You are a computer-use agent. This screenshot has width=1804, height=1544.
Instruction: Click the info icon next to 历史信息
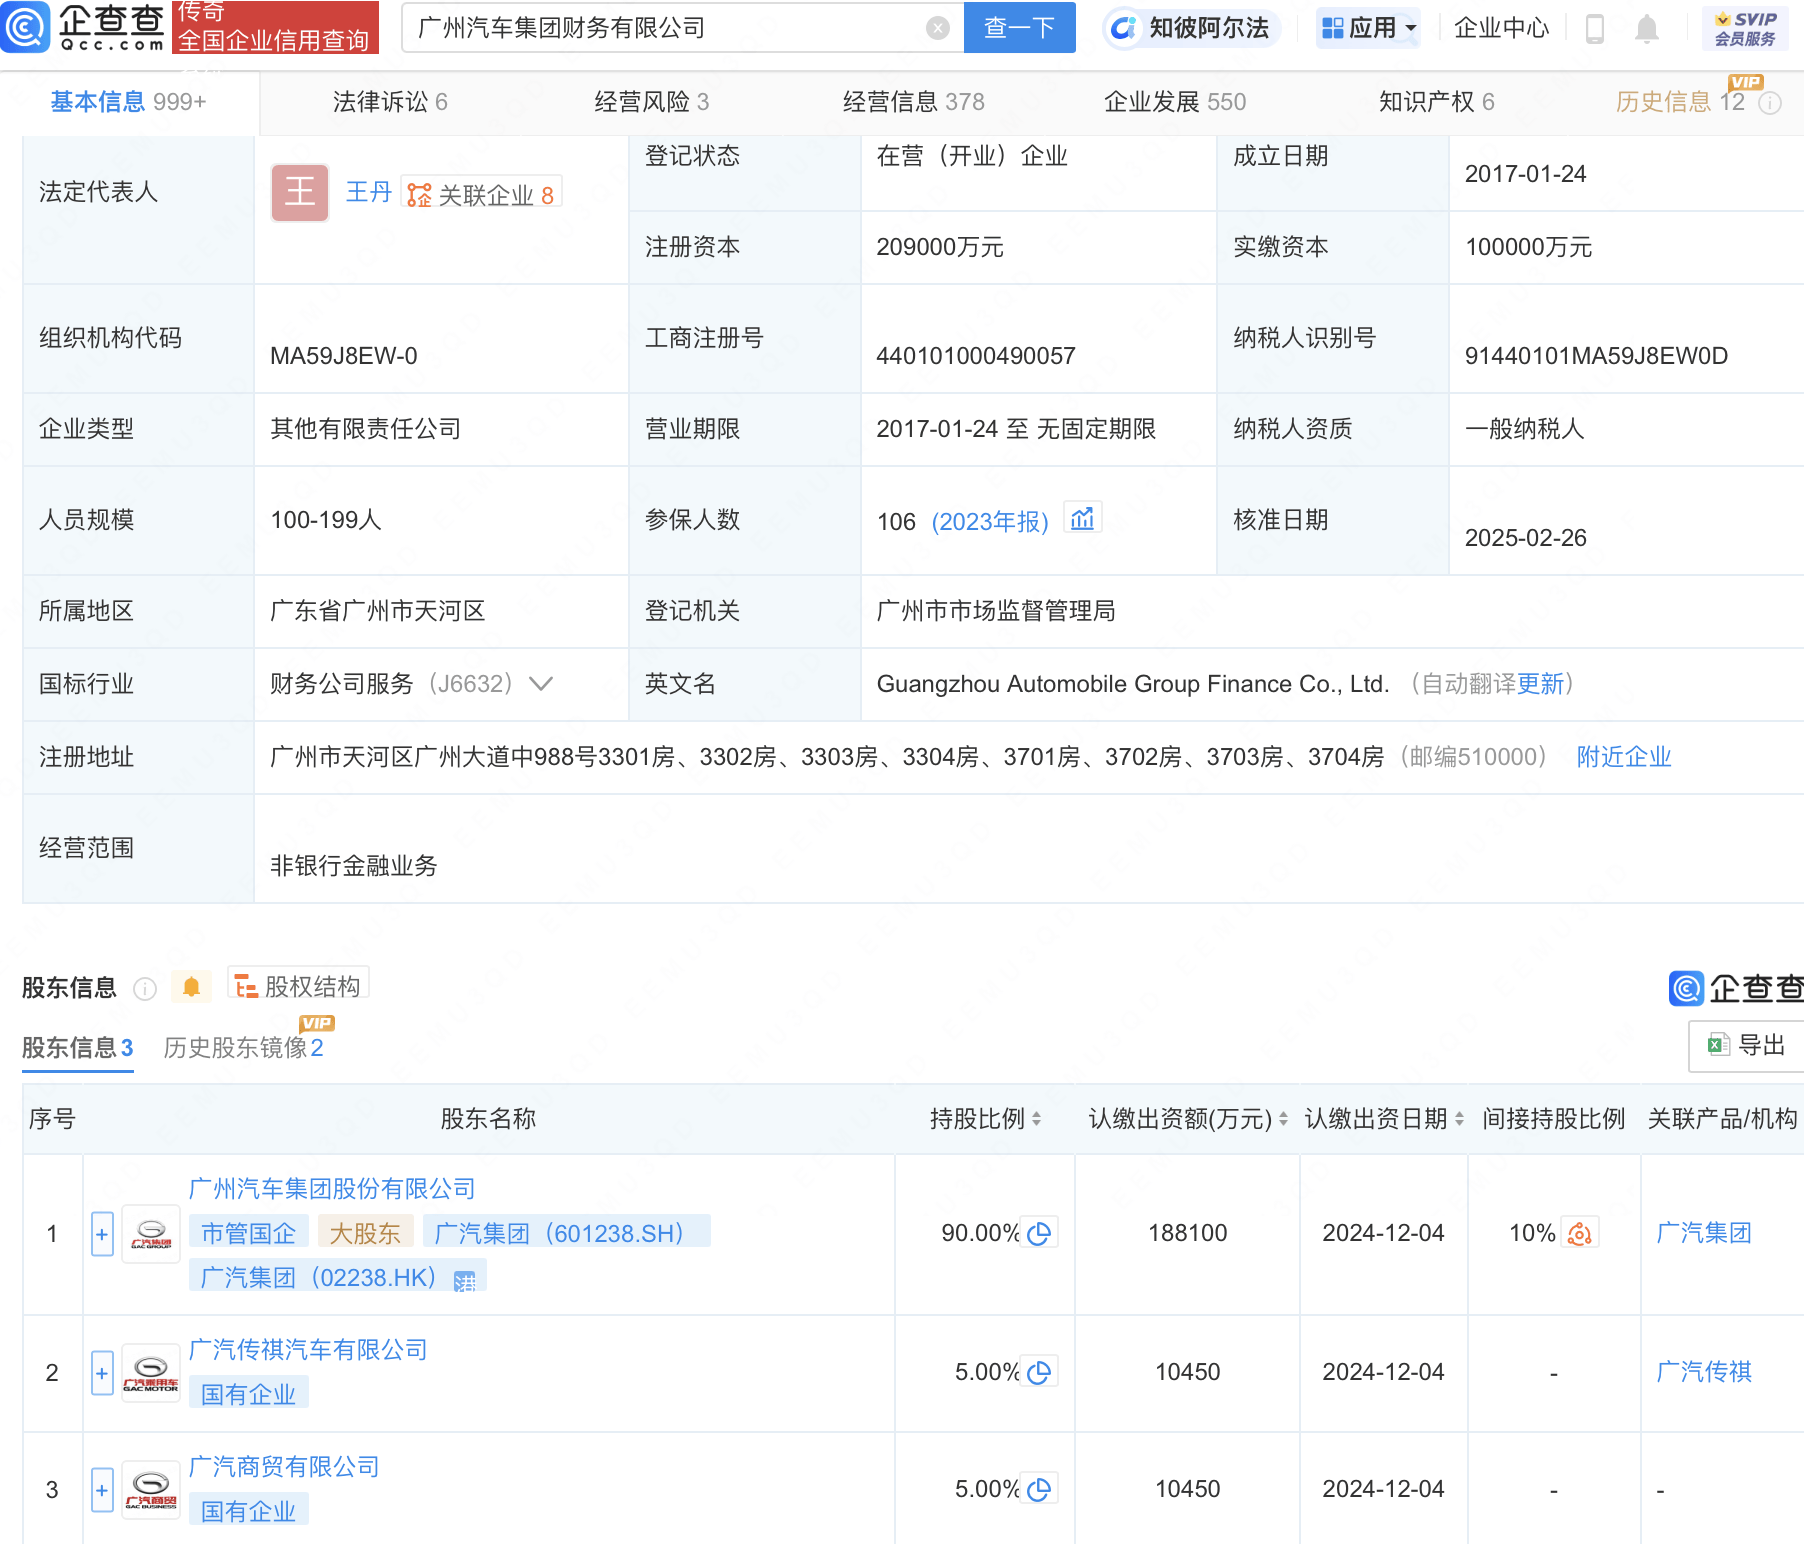coord(1770,103)
